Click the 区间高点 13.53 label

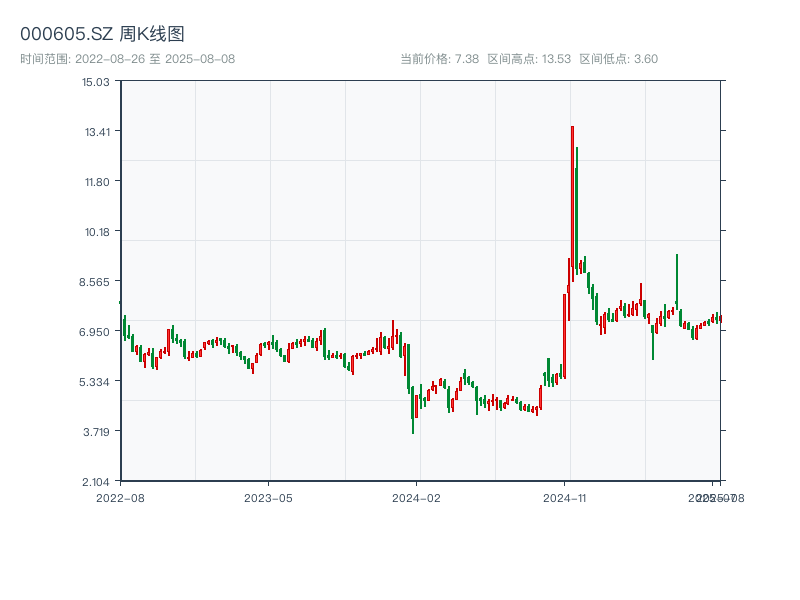(x=528, y=59)
